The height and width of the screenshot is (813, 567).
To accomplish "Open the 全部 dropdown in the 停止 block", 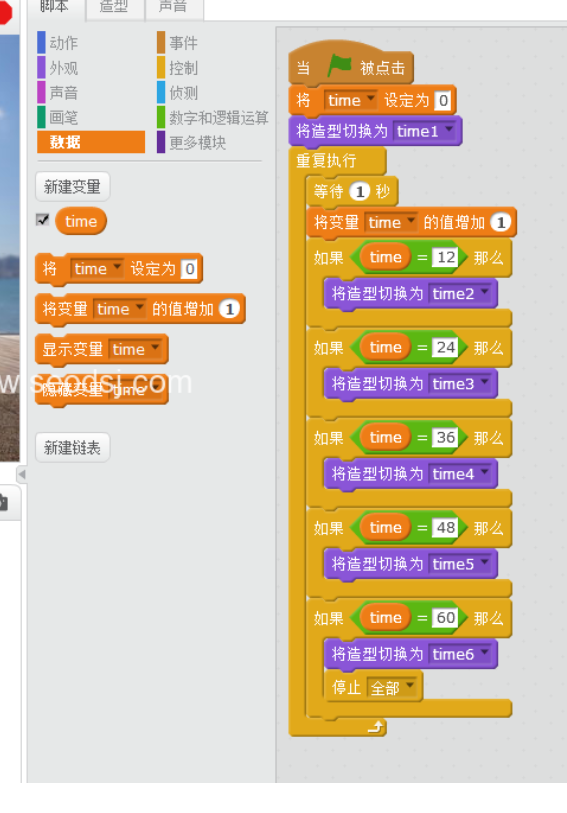I will click(392, 688).
